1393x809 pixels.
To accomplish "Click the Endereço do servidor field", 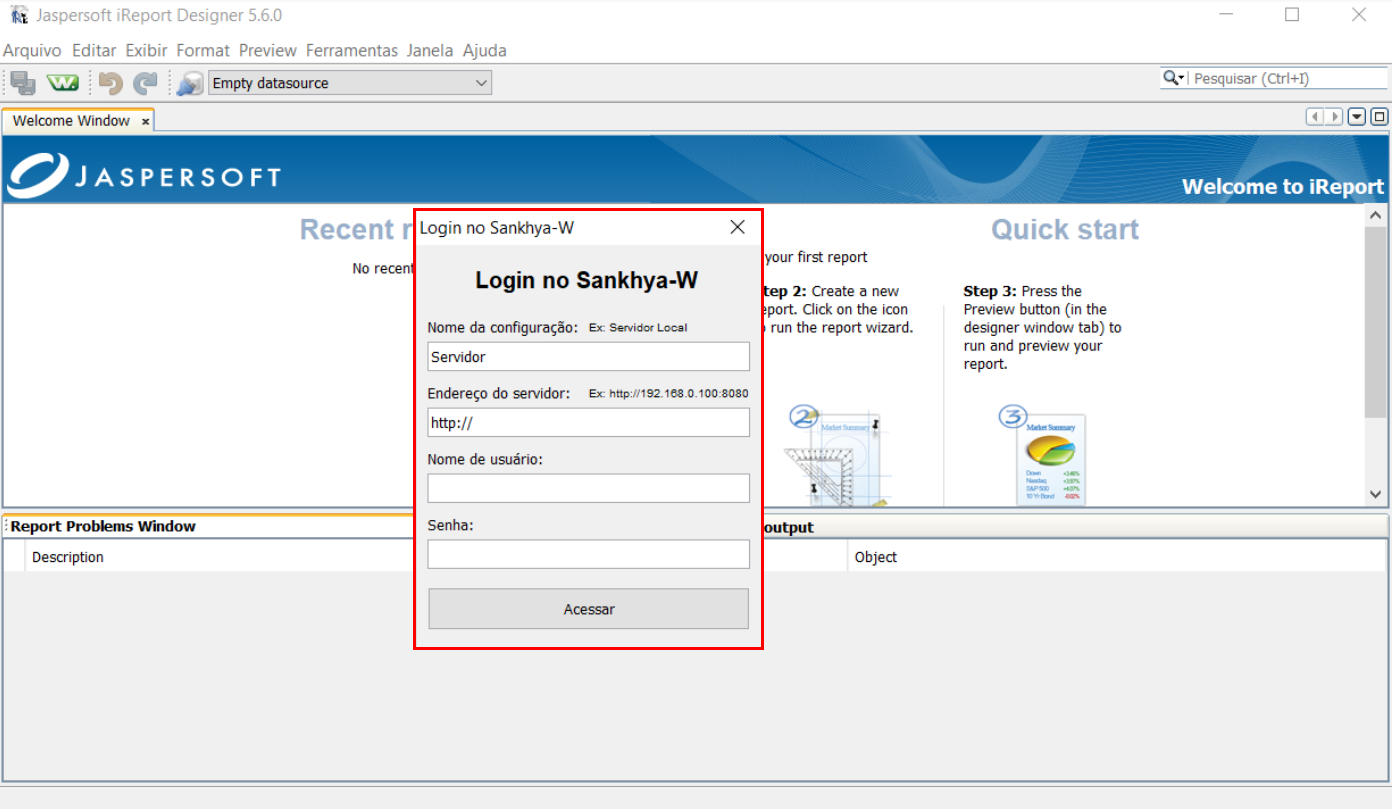I will [588, 422].
